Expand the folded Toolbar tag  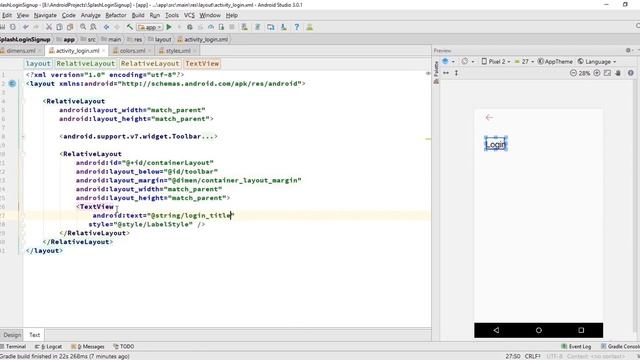209,136
